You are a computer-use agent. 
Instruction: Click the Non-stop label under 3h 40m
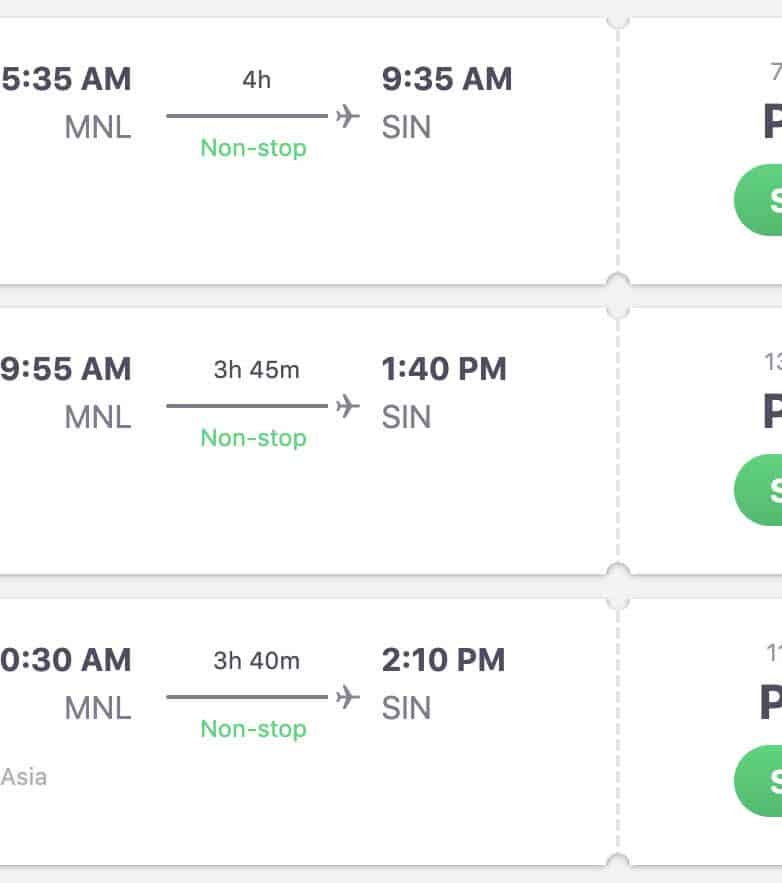tap(253, 729)
